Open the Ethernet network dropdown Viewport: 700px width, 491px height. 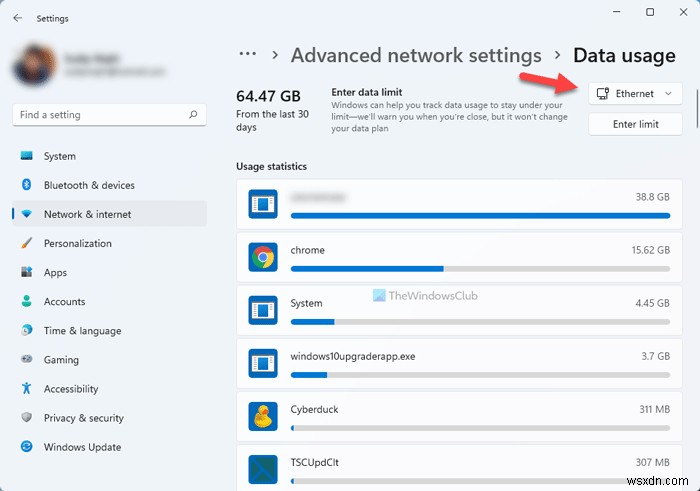635,94
